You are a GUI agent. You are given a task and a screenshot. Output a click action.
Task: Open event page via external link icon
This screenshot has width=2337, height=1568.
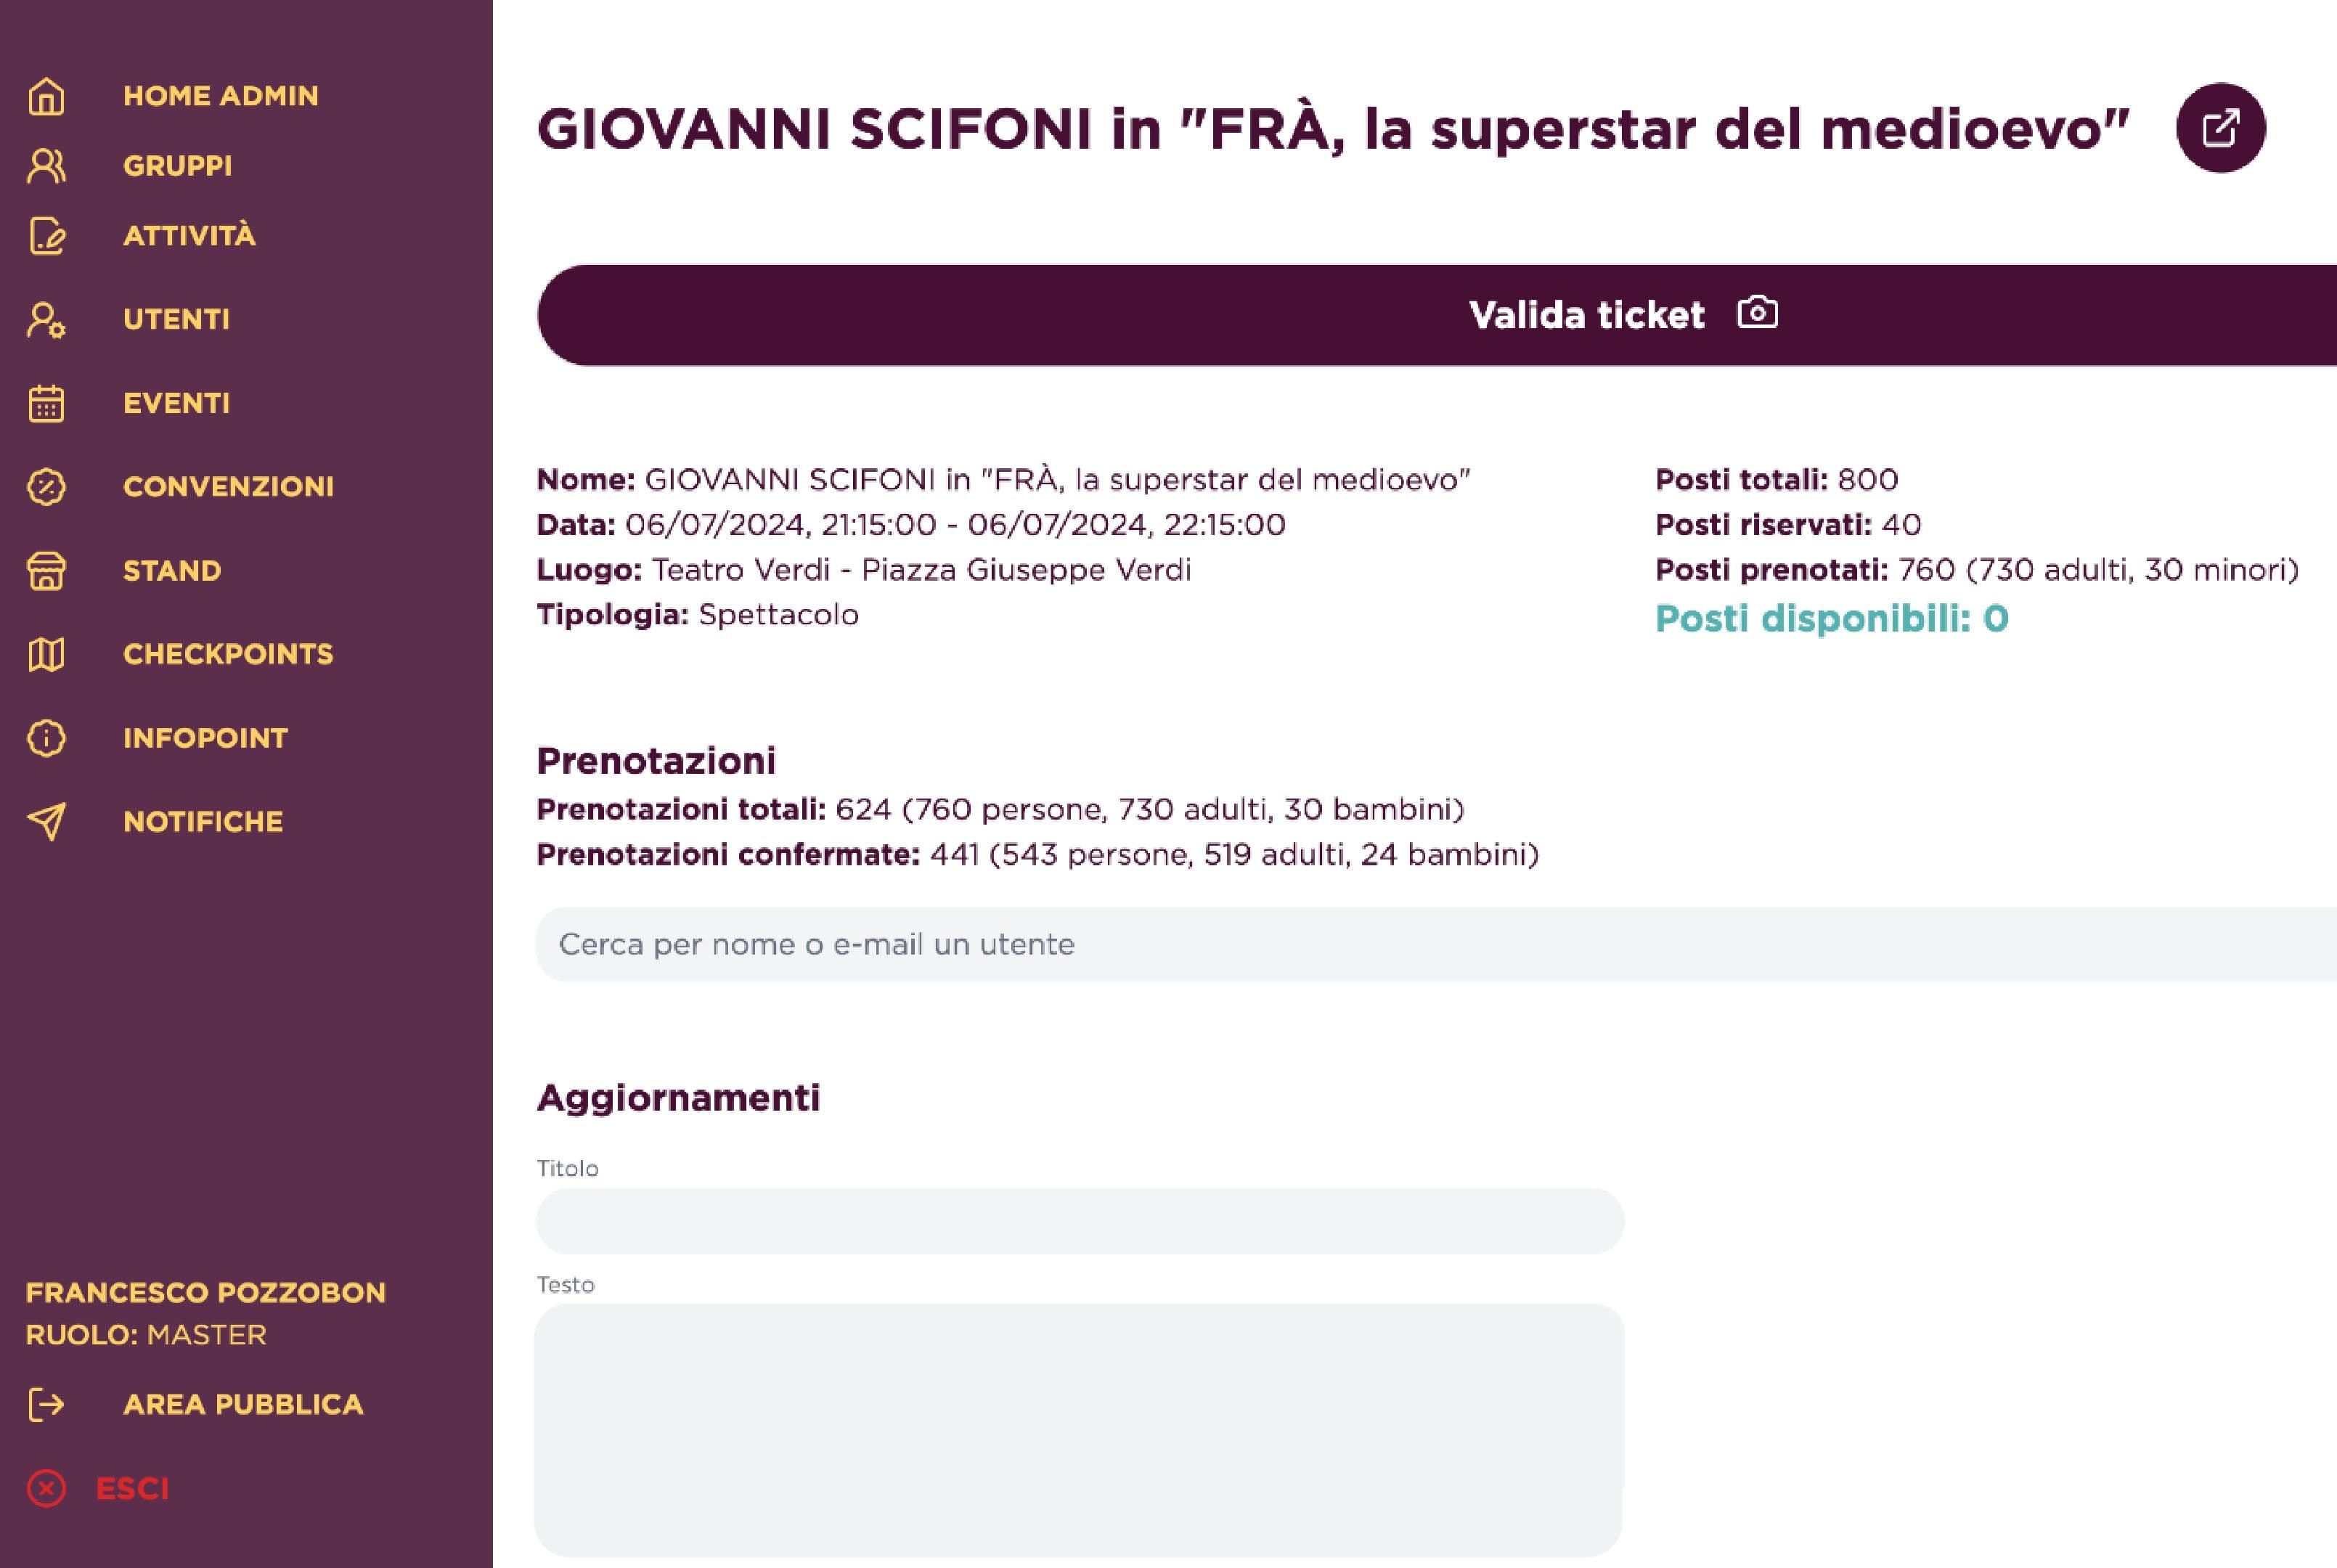[x=2220, y=128]
